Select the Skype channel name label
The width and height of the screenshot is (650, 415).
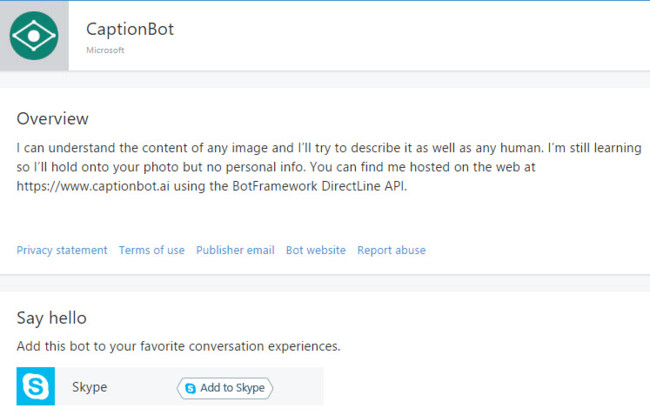(90, 387)
